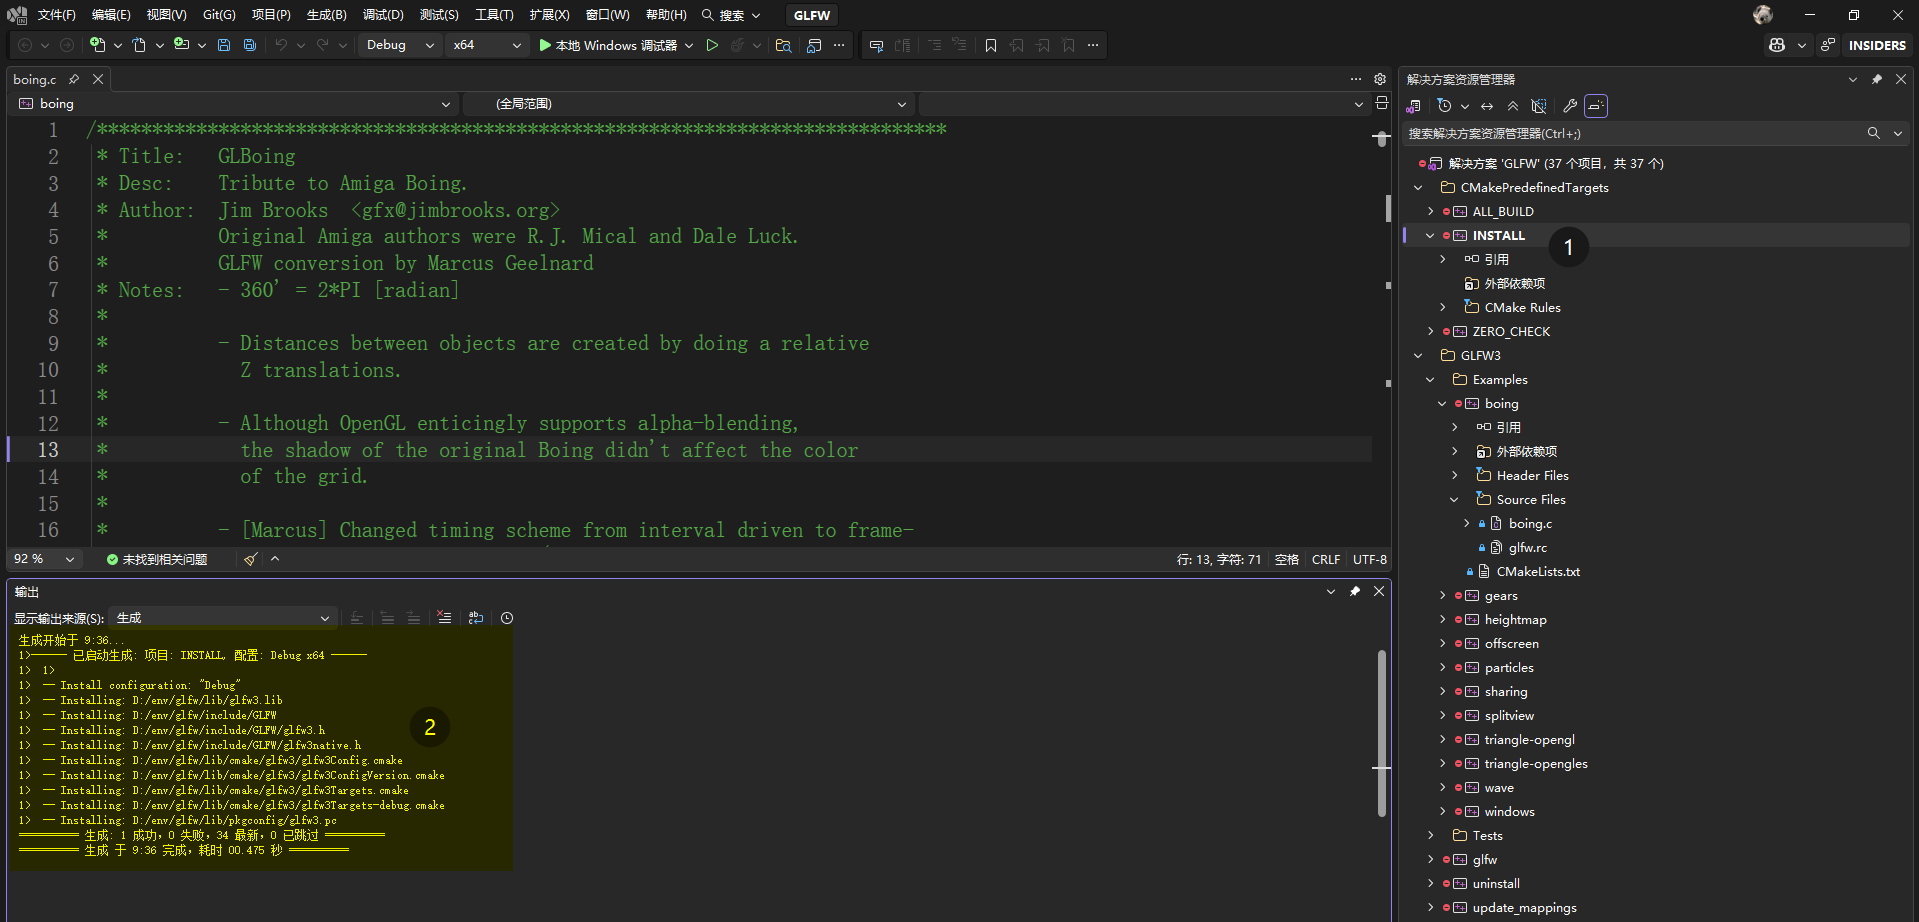Close the Output panel

[x=1379, y=591]
